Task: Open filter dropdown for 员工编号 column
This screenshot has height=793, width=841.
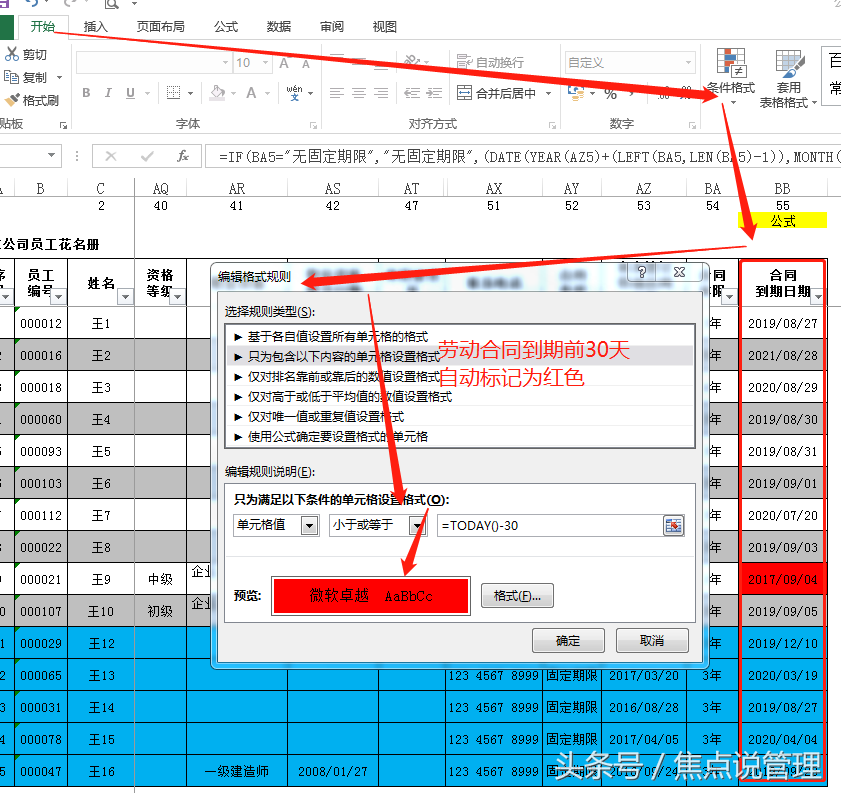Action: (x=59, y=296)
